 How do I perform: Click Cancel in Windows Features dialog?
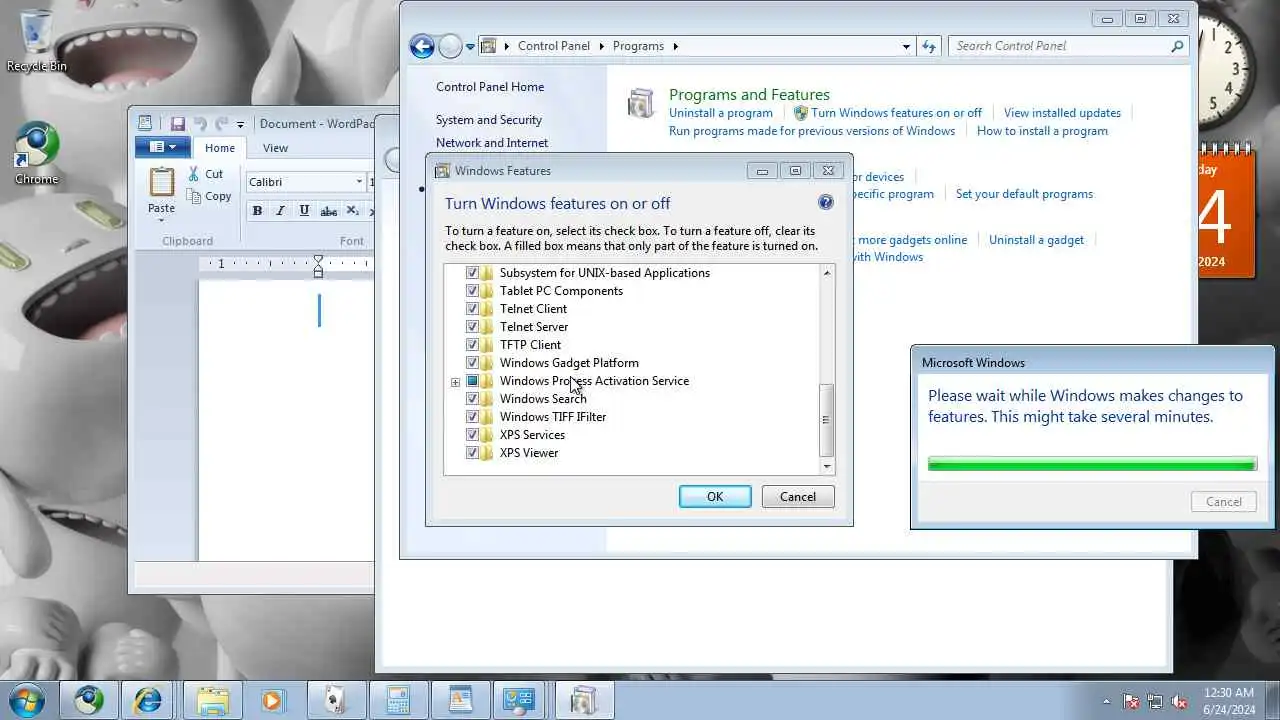pos(798,497)
